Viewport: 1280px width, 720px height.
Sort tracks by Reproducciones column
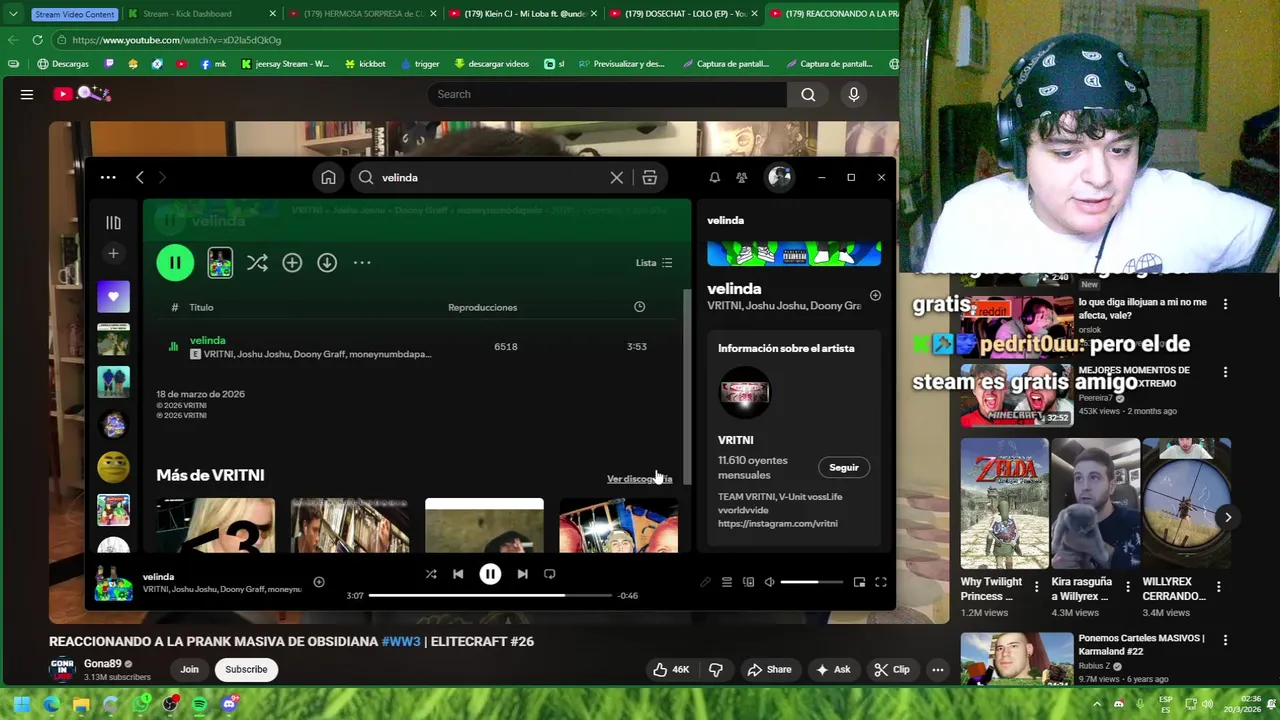483,307
